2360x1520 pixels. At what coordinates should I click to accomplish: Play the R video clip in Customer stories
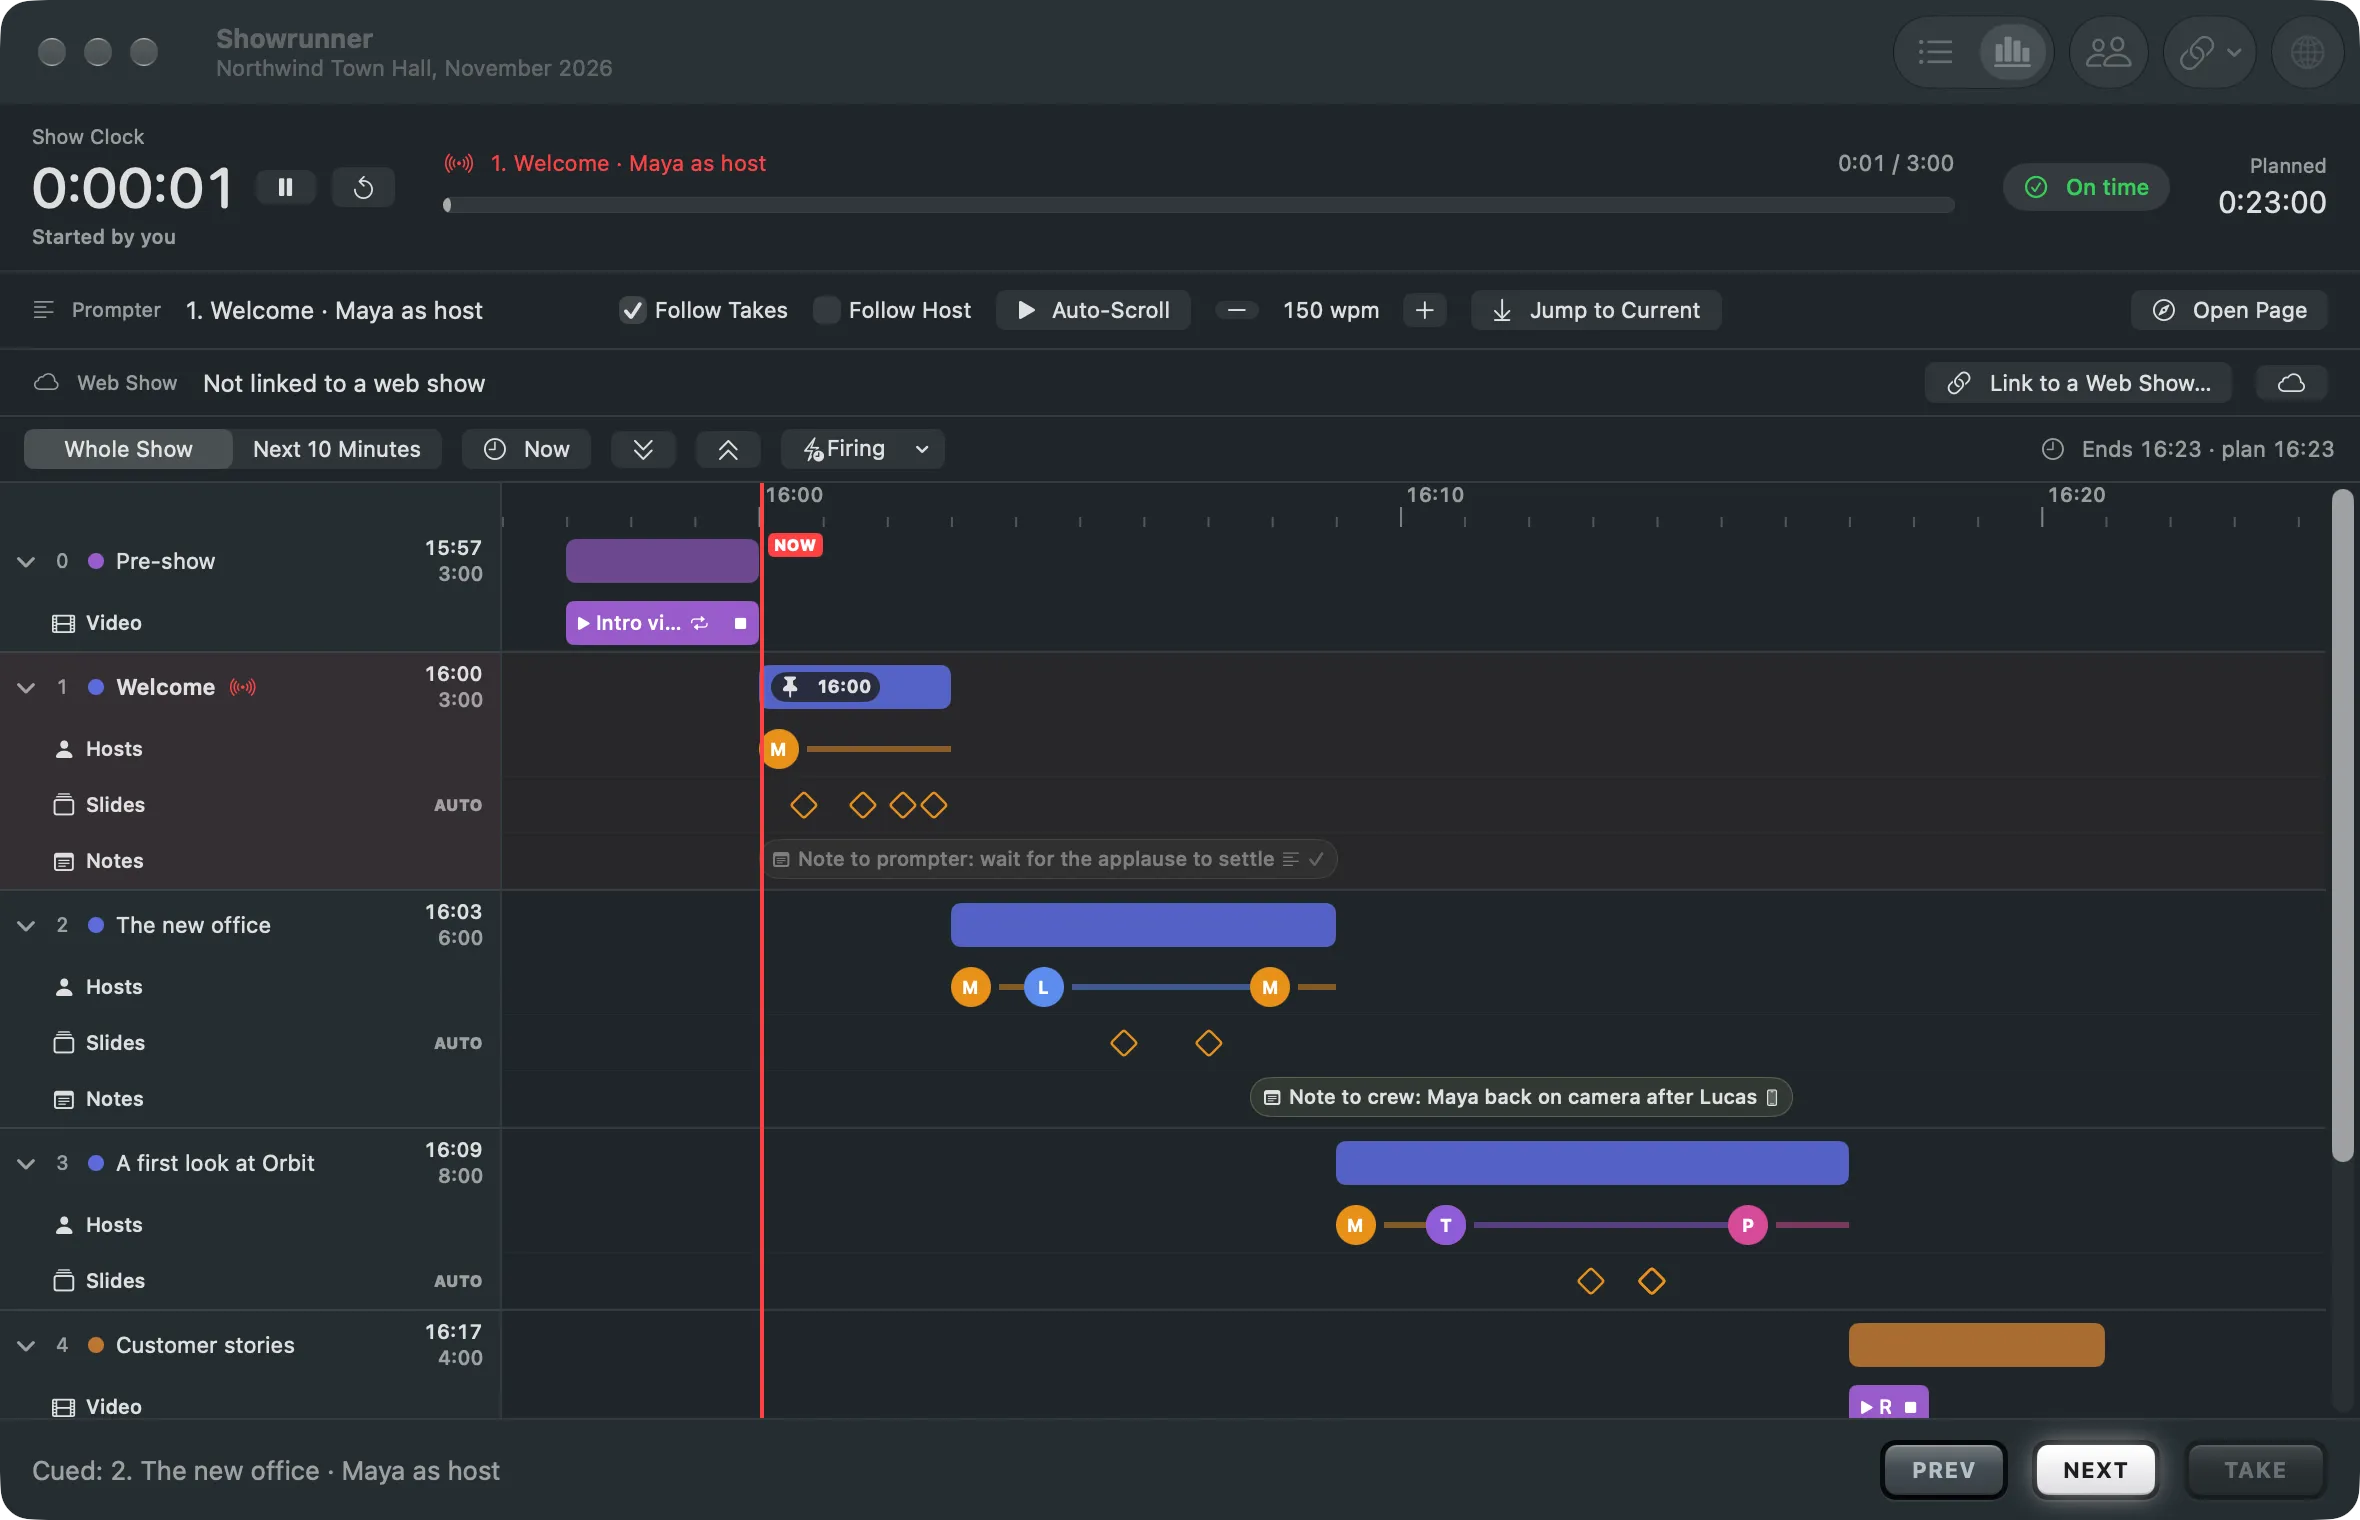point(1866,1406)
